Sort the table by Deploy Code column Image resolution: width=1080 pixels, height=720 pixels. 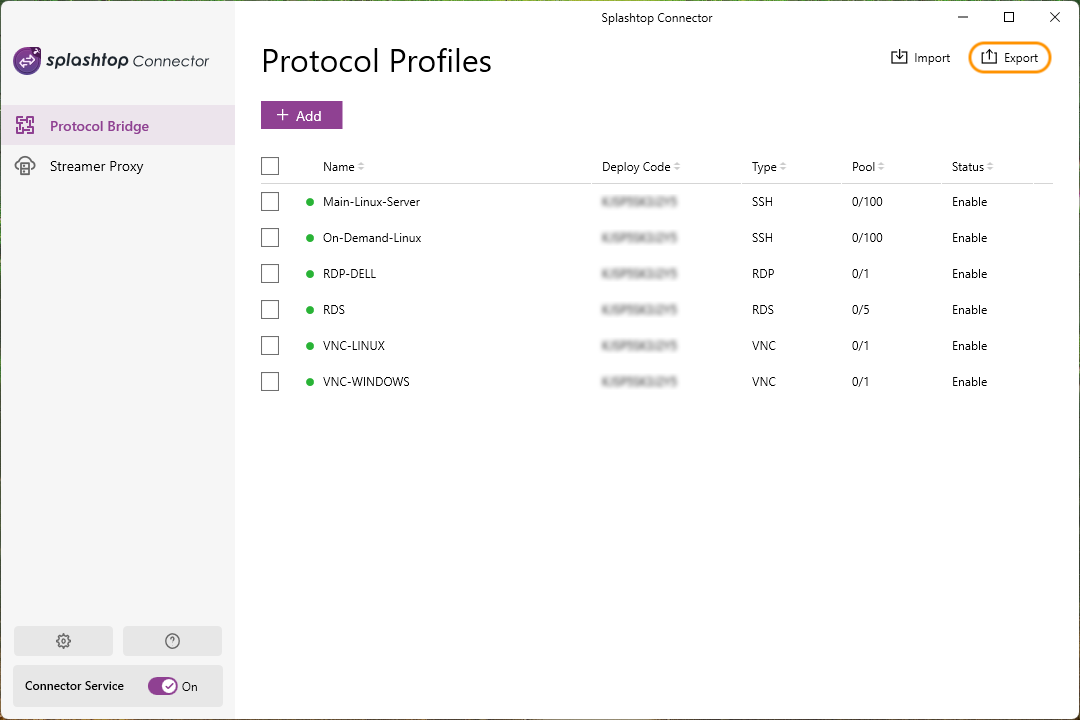(x=641, y=167)
